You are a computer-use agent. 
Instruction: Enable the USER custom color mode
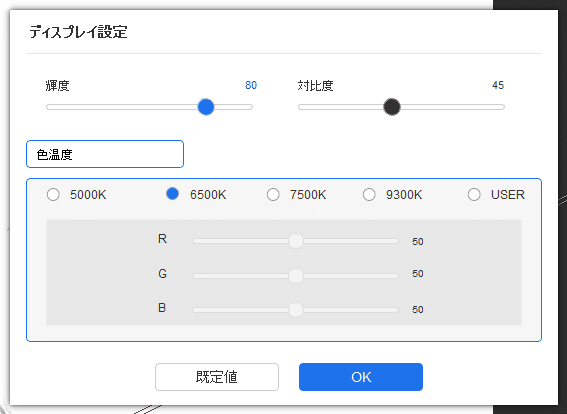click(474, 195)
